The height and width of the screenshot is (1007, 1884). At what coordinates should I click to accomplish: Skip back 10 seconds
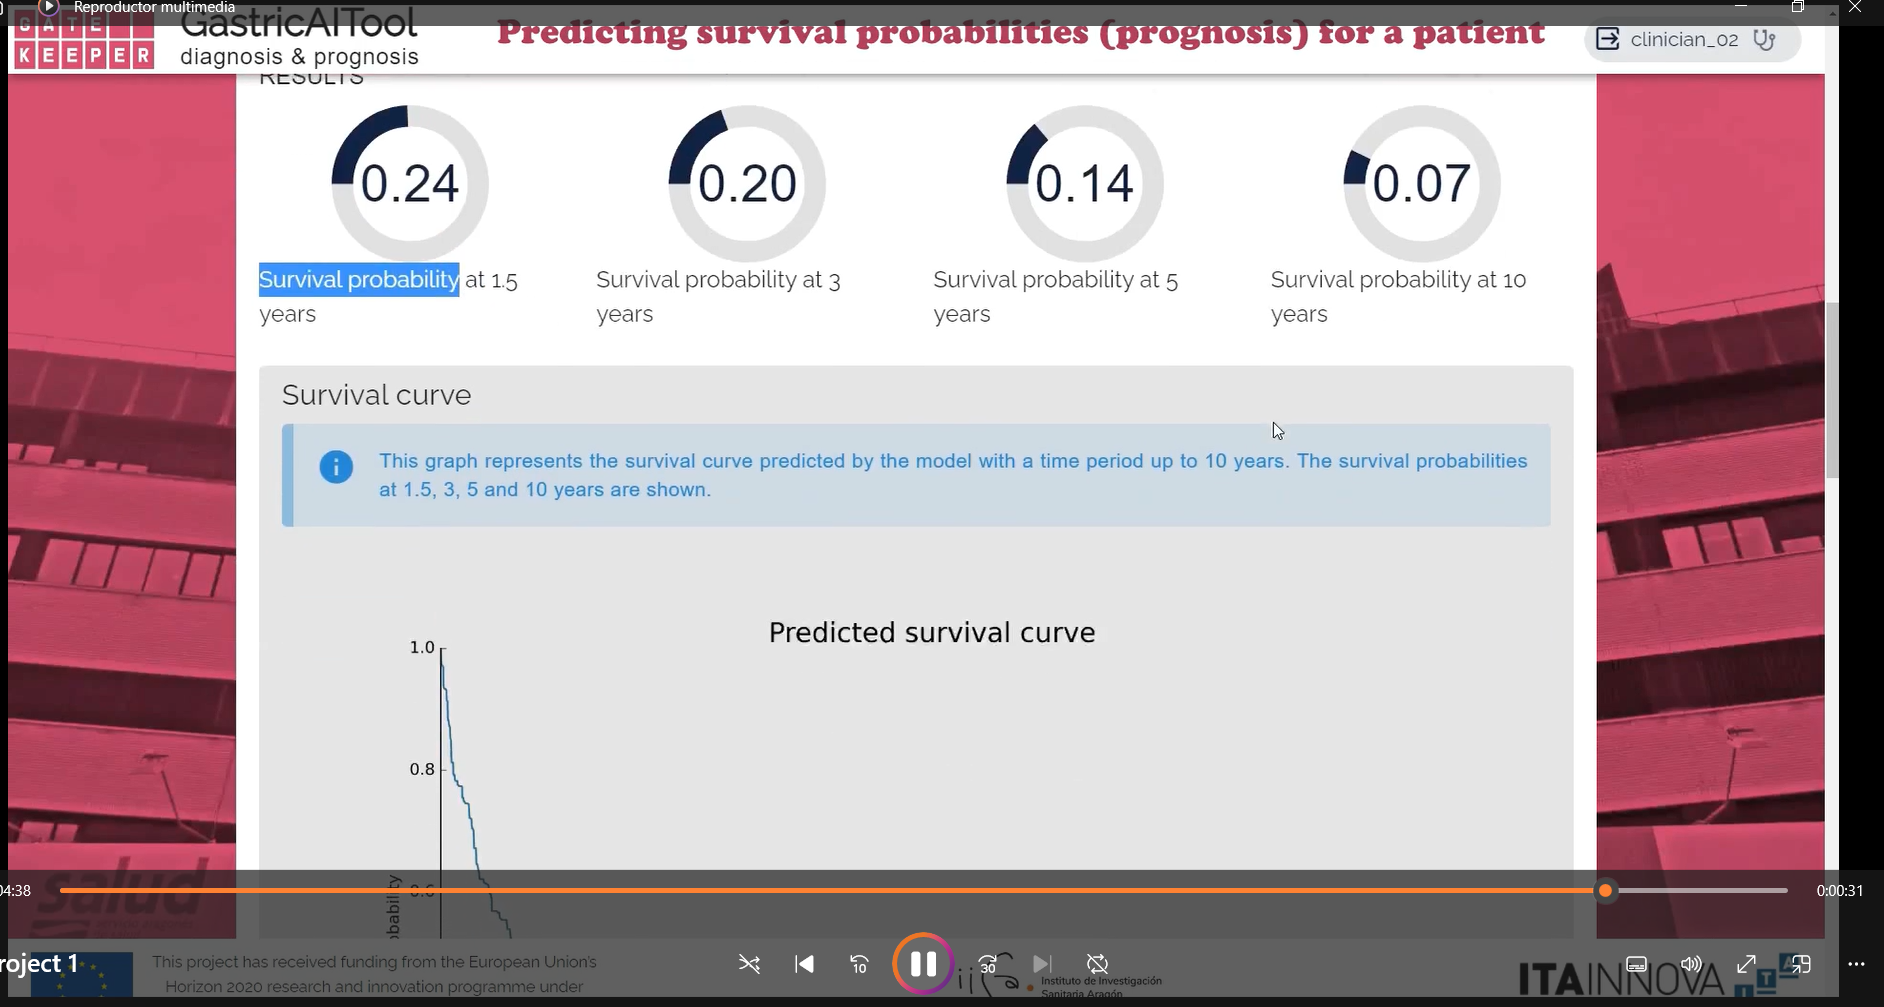click(x=859, y=964)
